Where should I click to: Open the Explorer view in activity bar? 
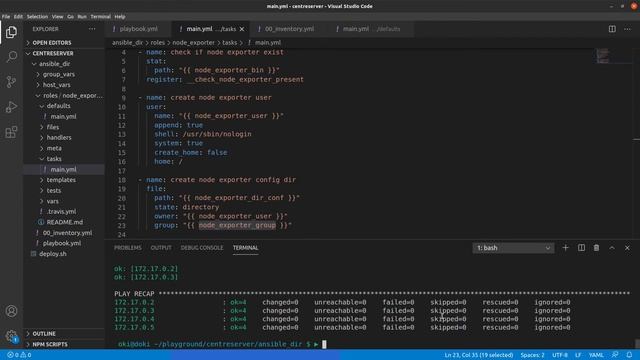point(11,32)
